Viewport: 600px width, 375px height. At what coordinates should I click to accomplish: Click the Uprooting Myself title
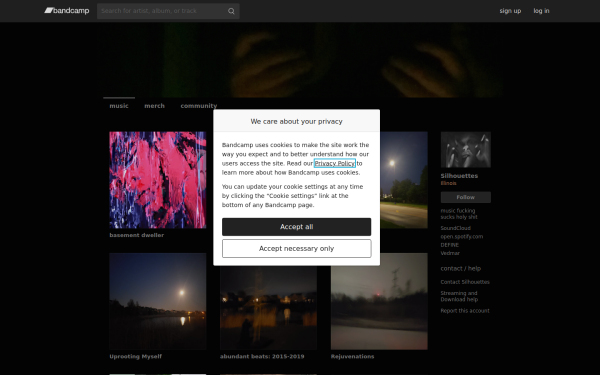(135, 356)
